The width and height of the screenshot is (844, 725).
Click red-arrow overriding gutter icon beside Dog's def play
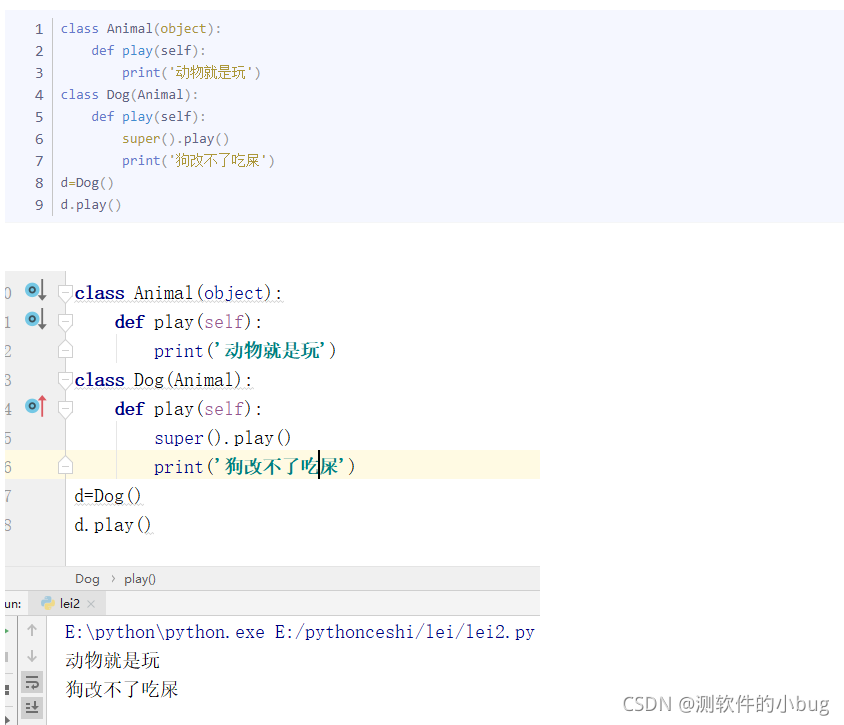coord(36,406)
